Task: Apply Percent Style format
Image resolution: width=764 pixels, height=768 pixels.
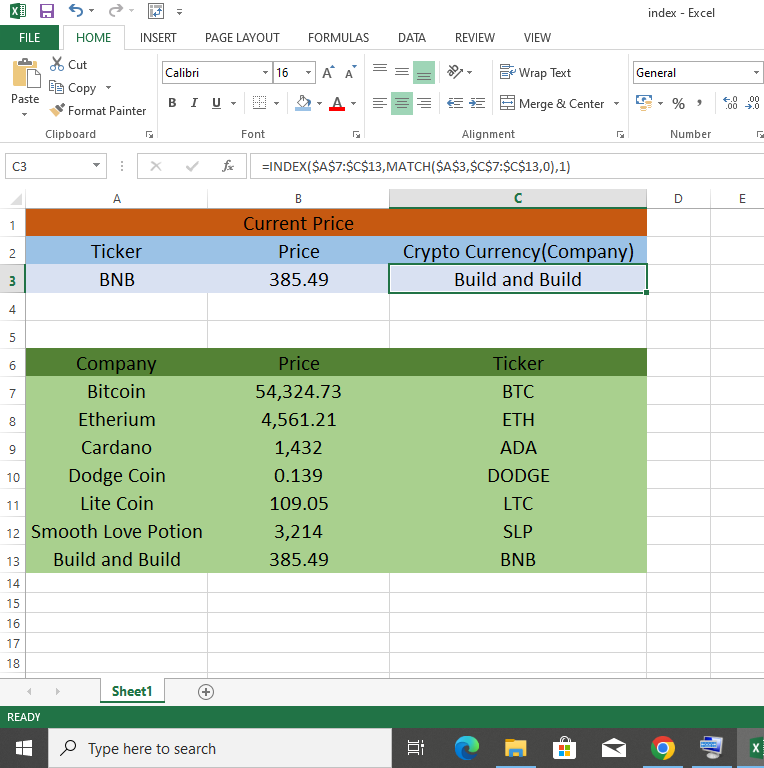Action: (x=678, y=103)
